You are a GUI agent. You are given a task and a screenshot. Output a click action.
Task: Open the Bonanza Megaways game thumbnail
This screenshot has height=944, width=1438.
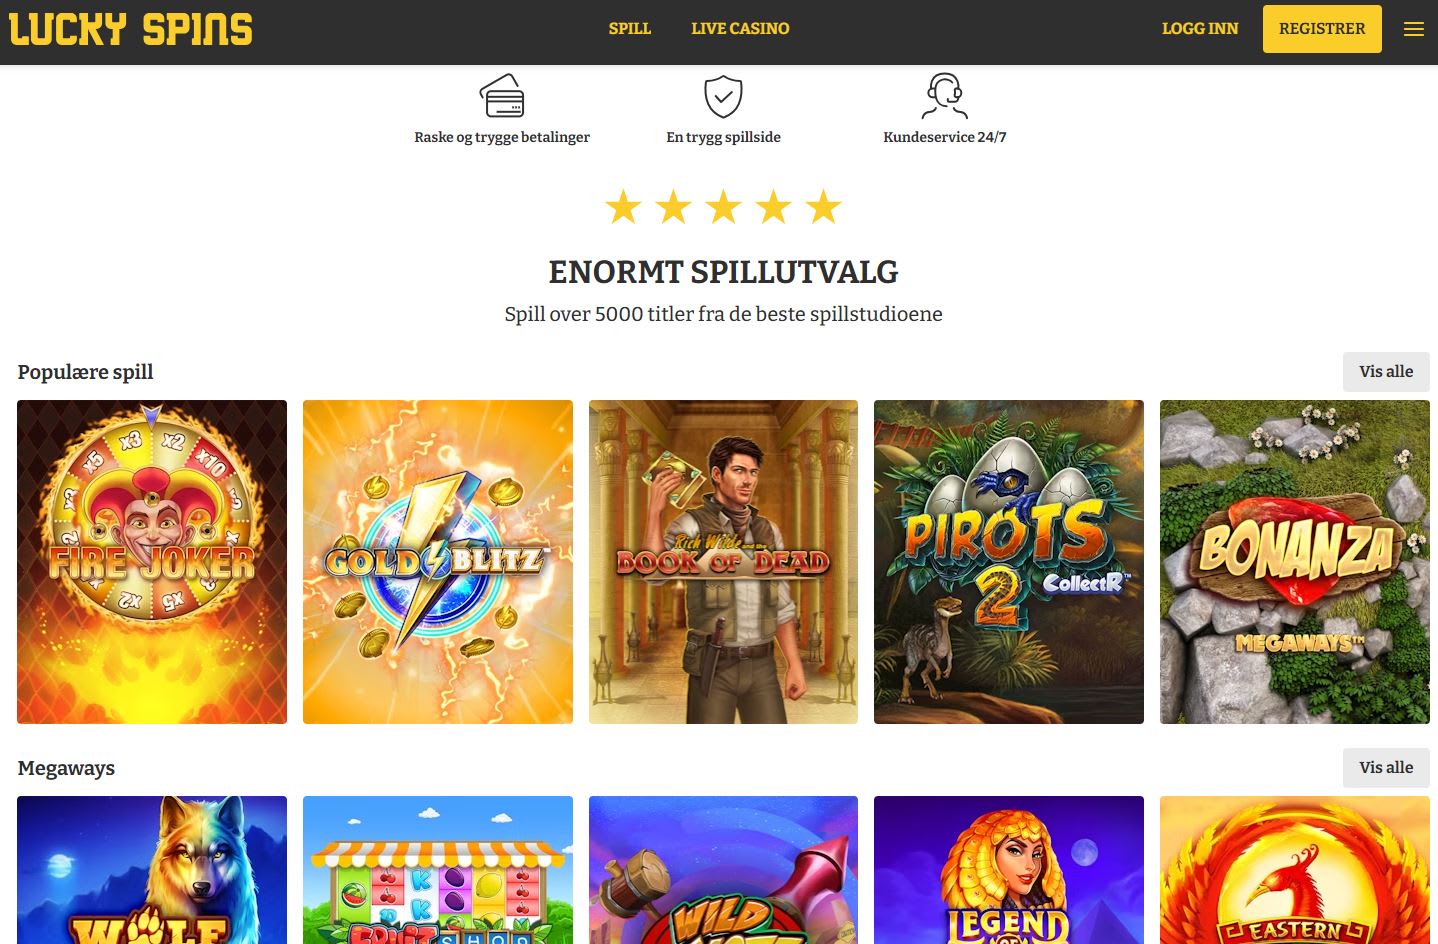(1295, 562)
